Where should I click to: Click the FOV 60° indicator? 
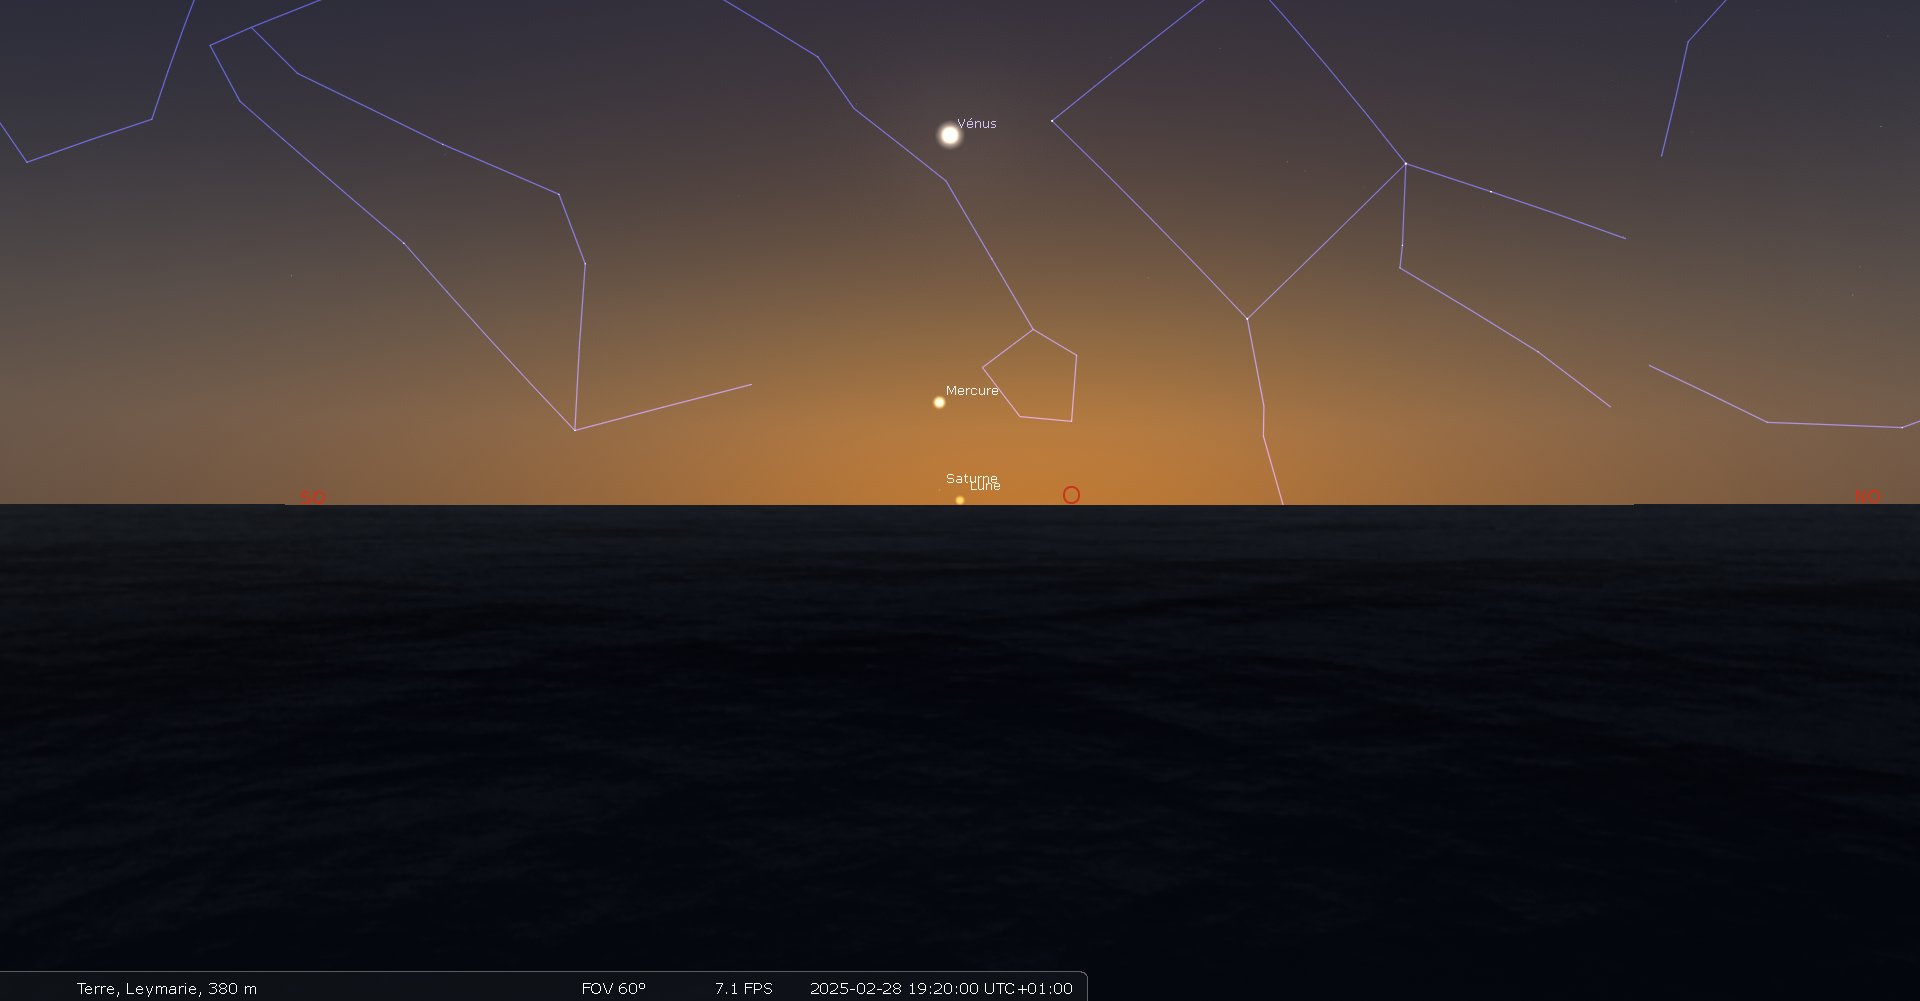click(613, 988)
